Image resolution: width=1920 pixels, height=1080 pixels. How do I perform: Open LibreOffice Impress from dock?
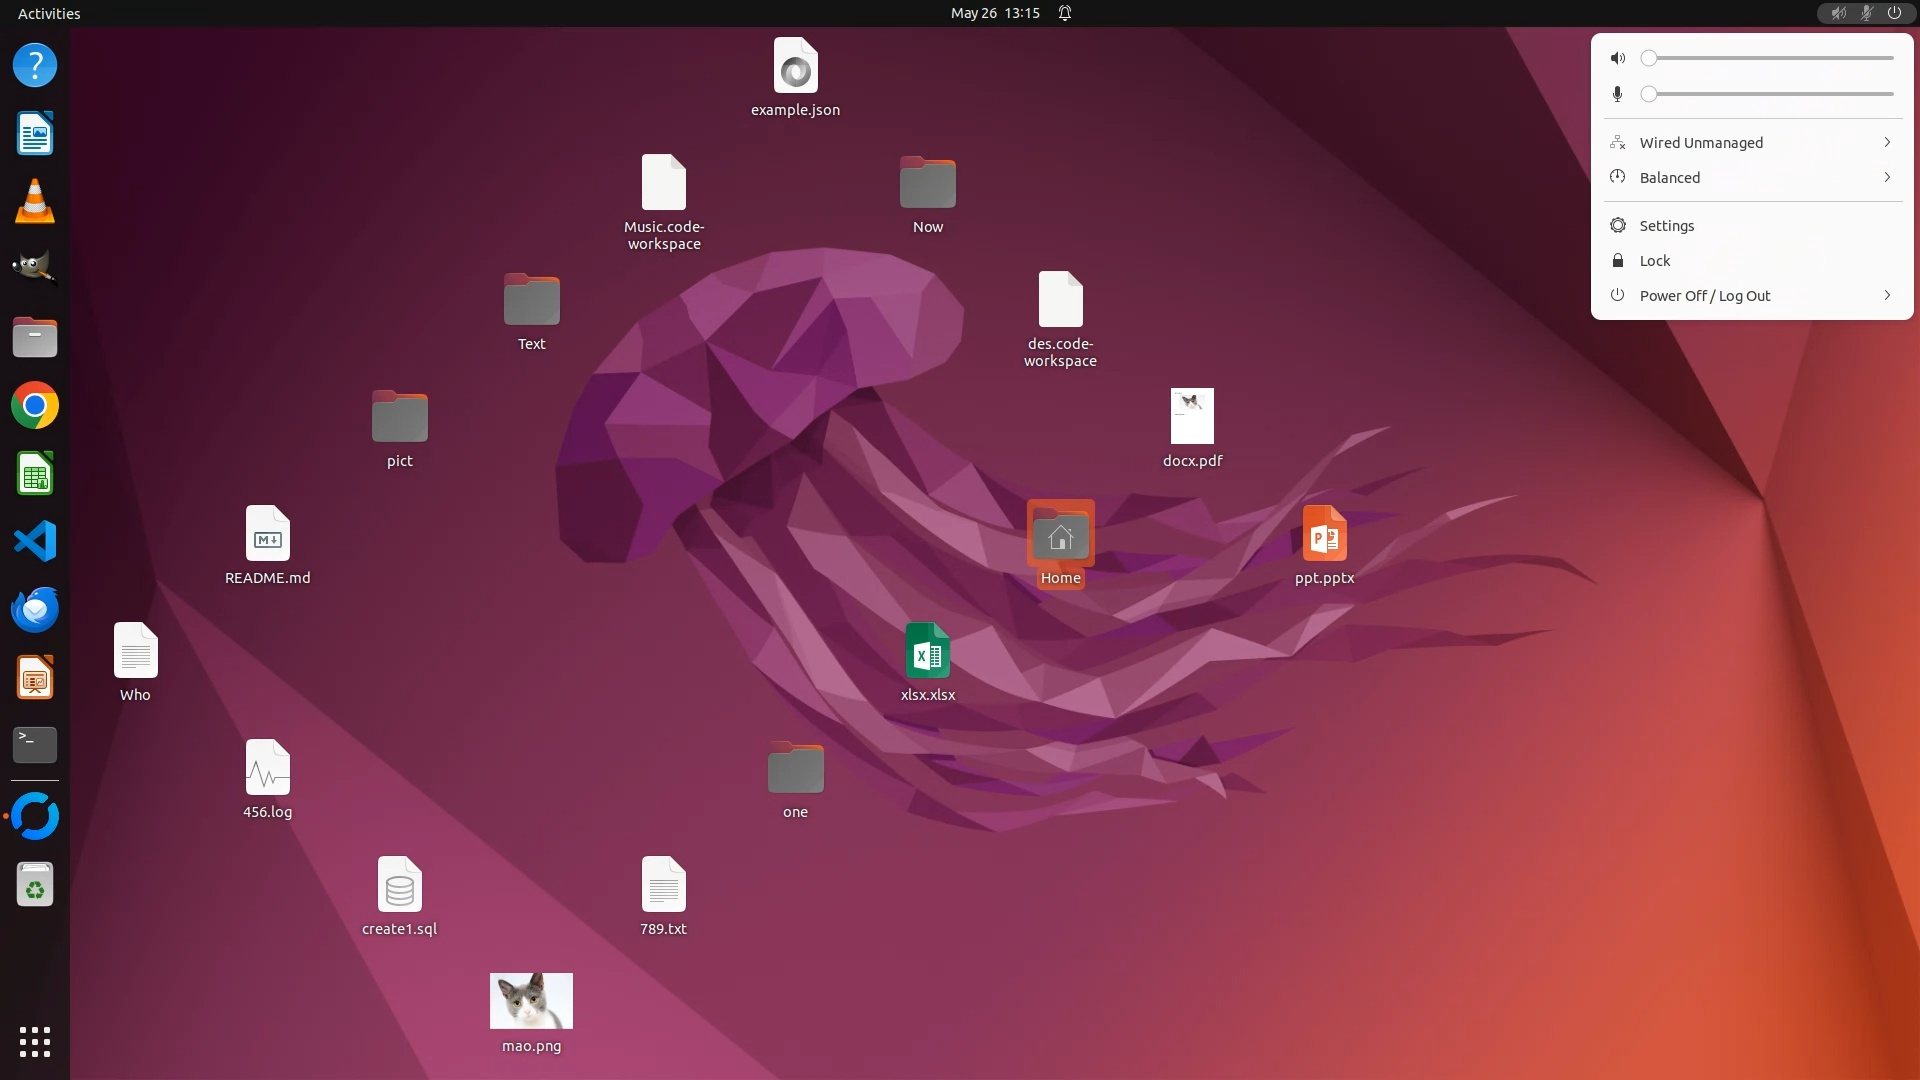pos(35,677)
